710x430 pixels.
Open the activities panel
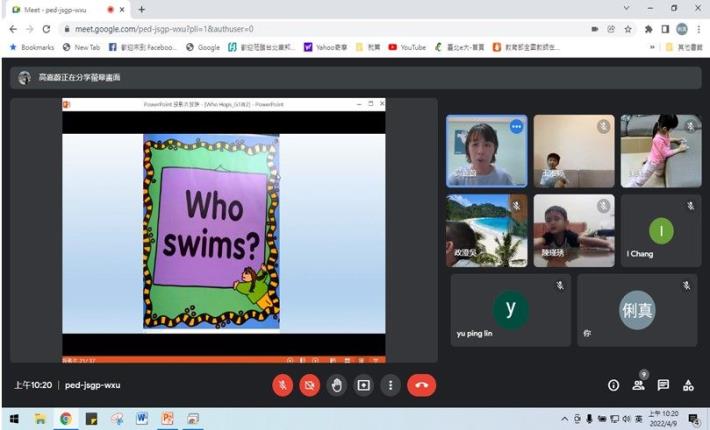[688, 385]
